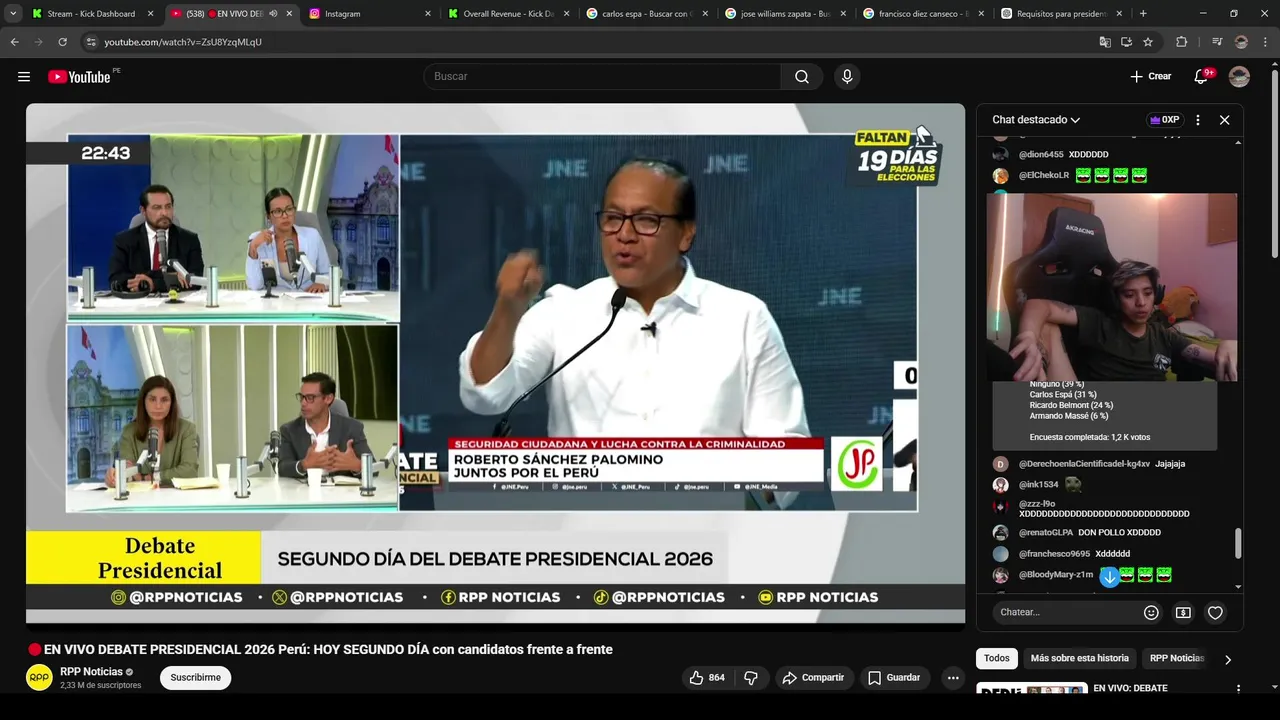Open a new browser tab
This screenshot has height=720, width=1280.
pos(1143,14)
